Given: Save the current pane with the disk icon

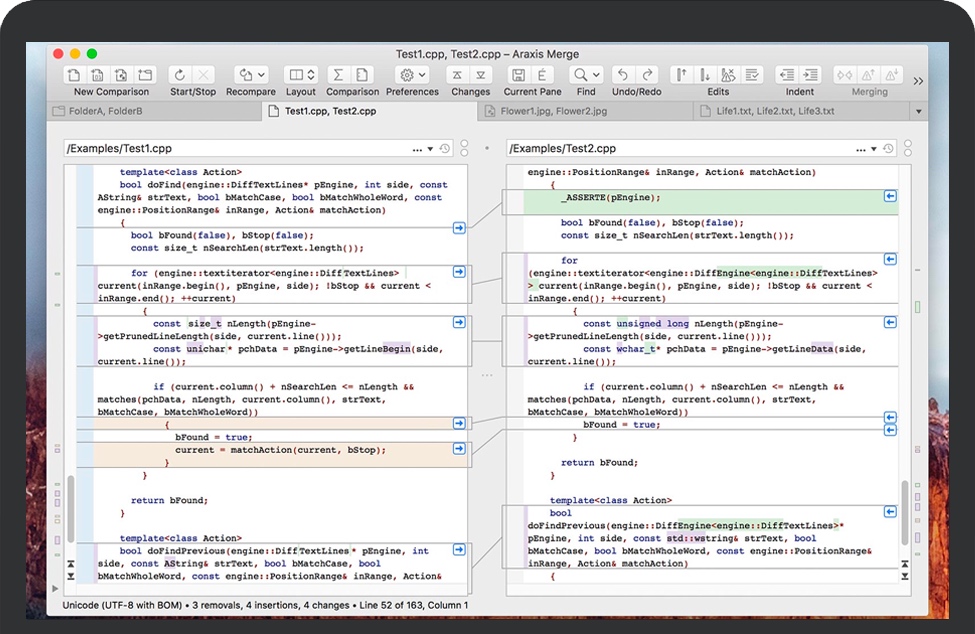Looking at the screenshot, I should click(518, 75).
